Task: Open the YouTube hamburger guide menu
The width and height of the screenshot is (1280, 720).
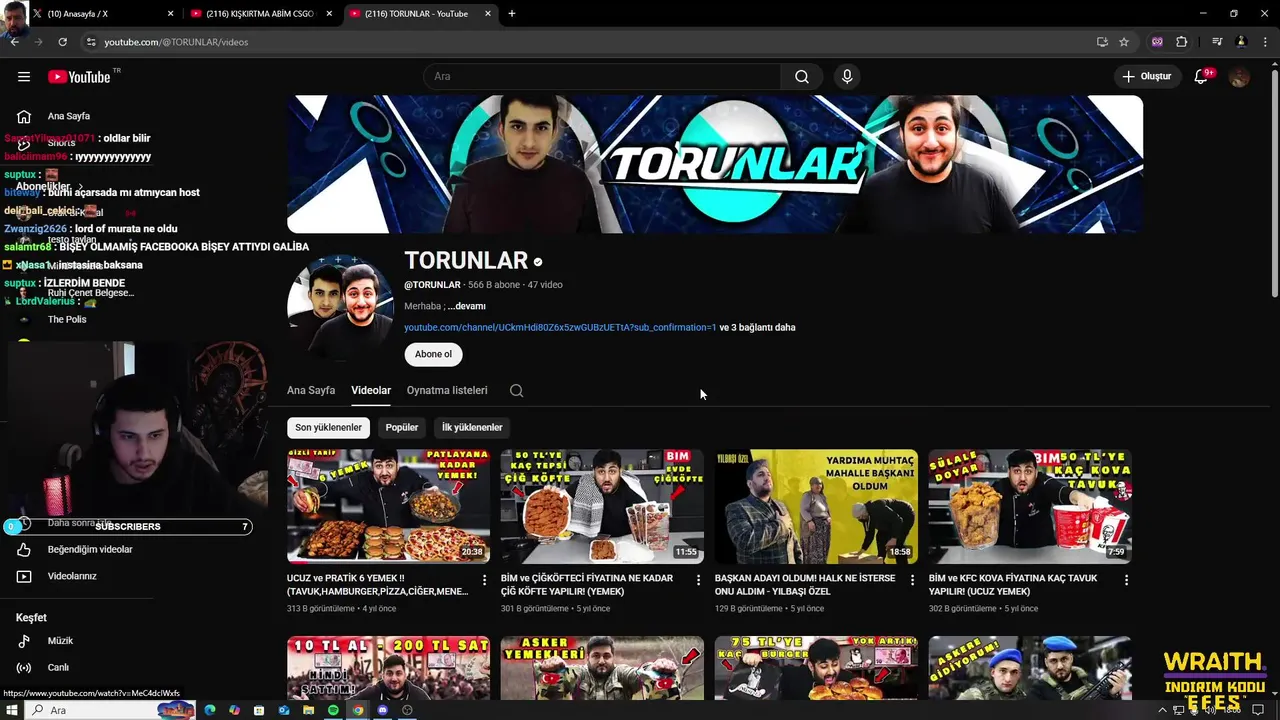Action: 24,77
